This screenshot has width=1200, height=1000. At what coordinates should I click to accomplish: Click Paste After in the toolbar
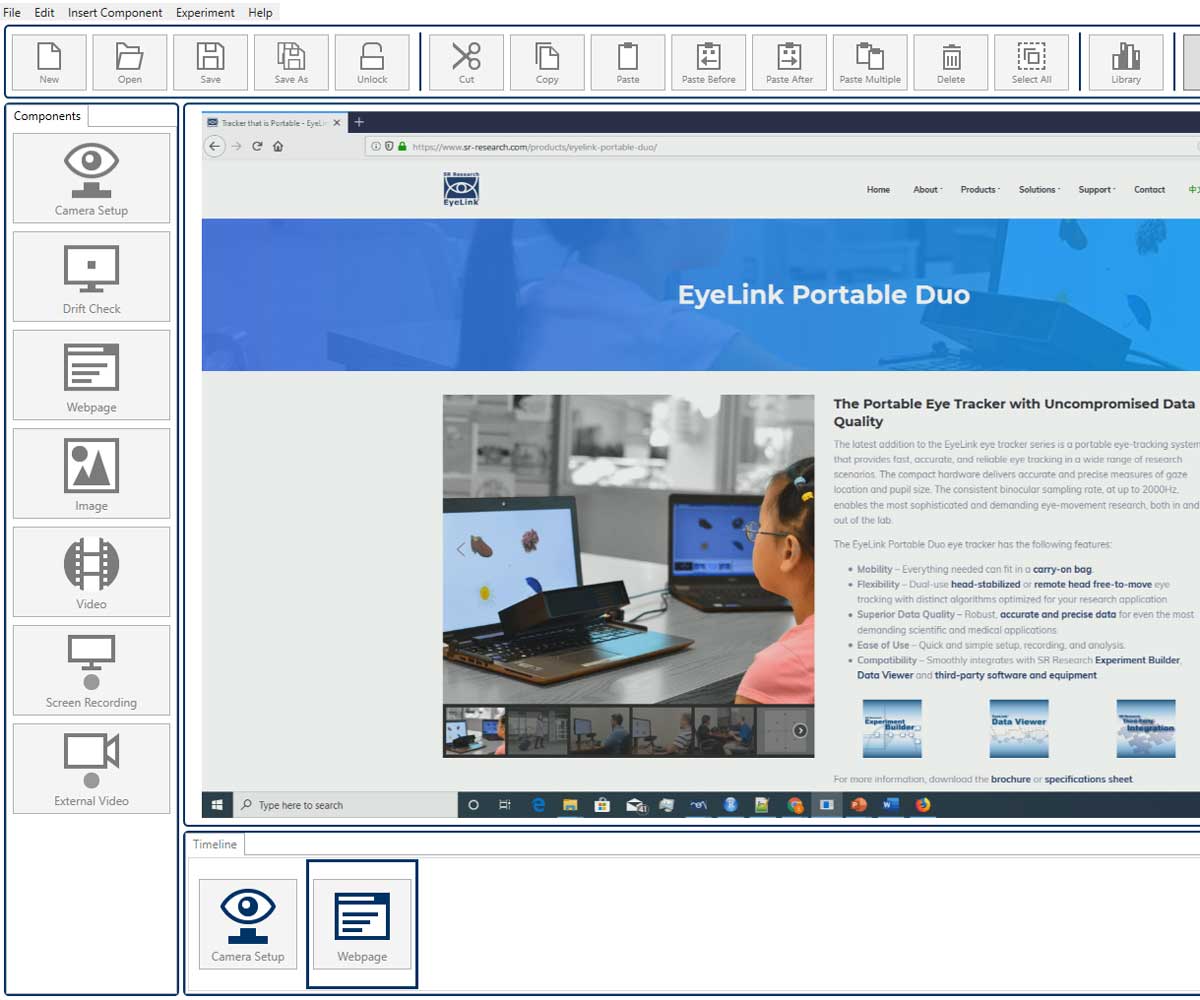[789, 63]
